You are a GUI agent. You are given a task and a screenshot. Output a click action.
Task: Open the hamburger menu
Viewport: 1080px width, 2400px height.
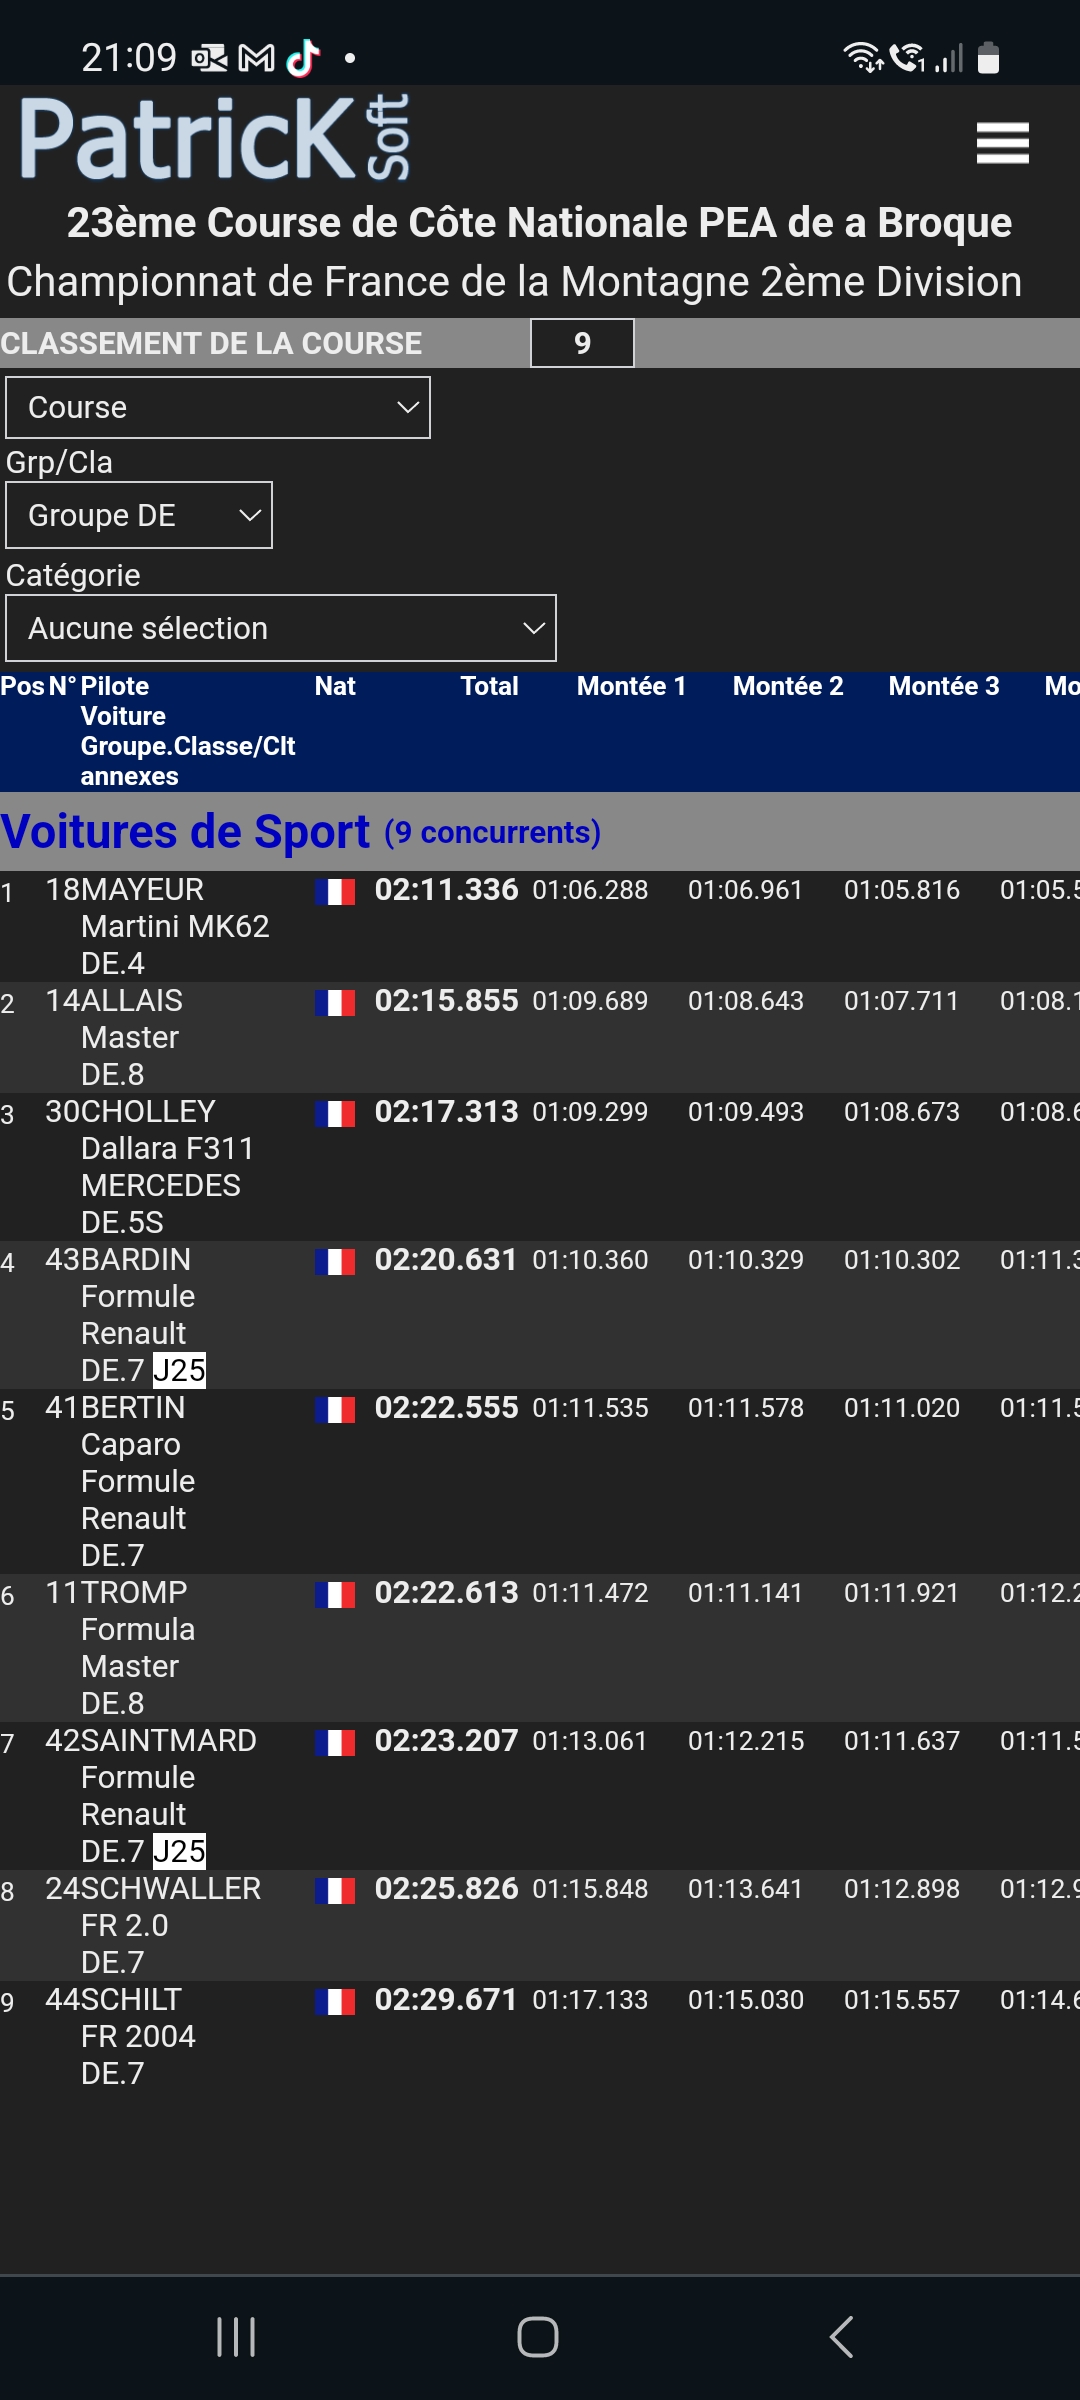coord(1002,143)
